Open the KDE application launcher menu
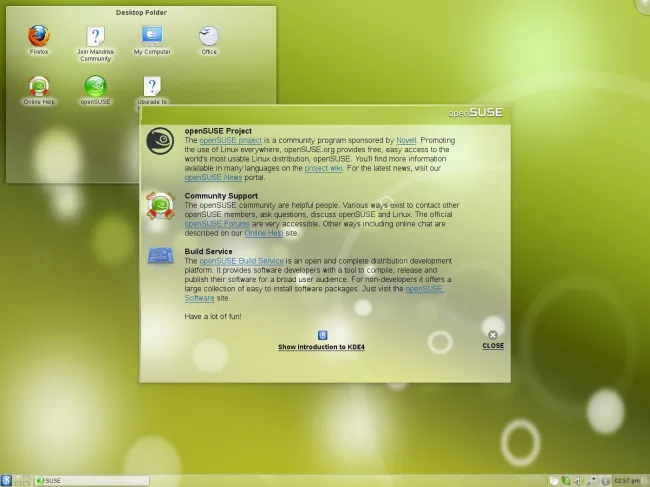 (8, 480)
